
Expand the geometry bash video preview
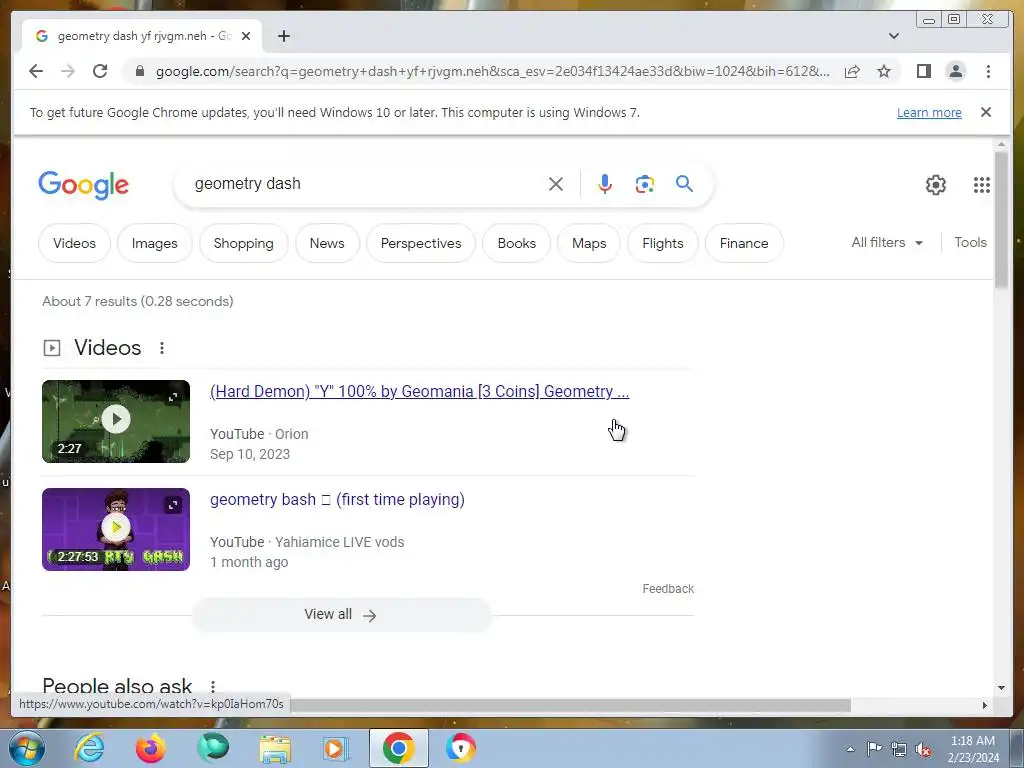click(173, 505)
